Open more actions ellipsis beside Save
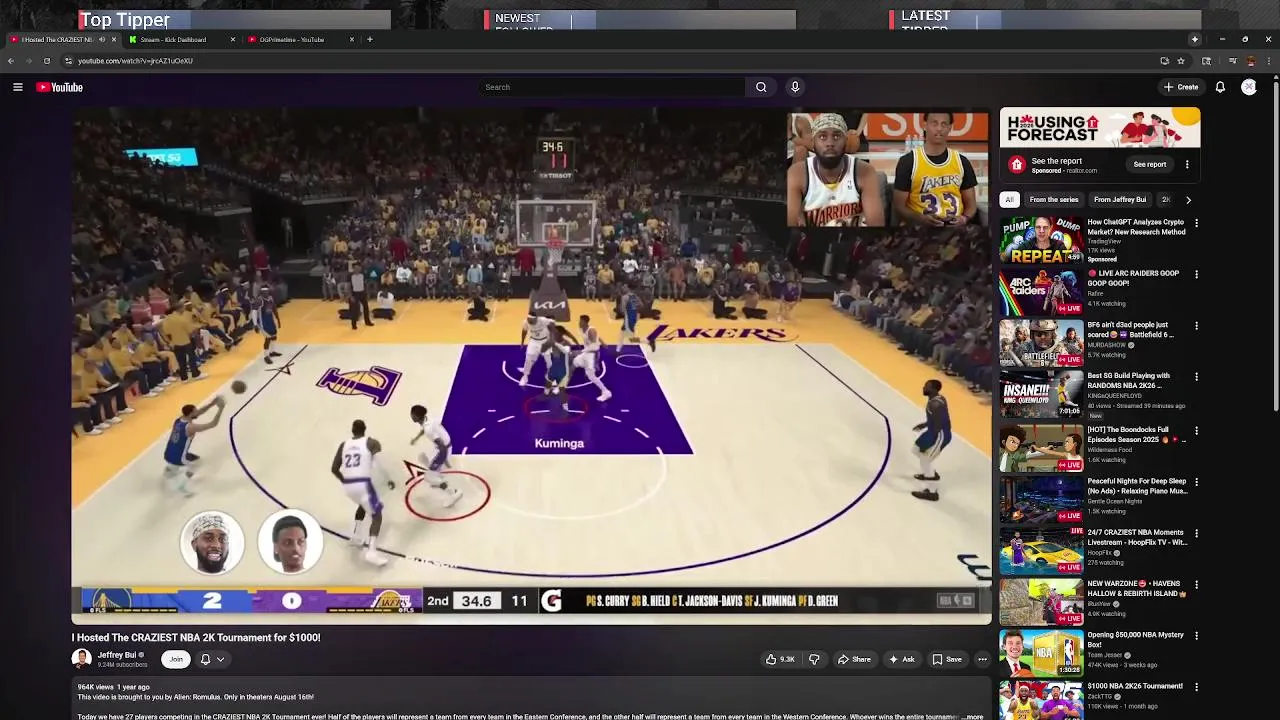1280x720 pixels. point(982,659)
